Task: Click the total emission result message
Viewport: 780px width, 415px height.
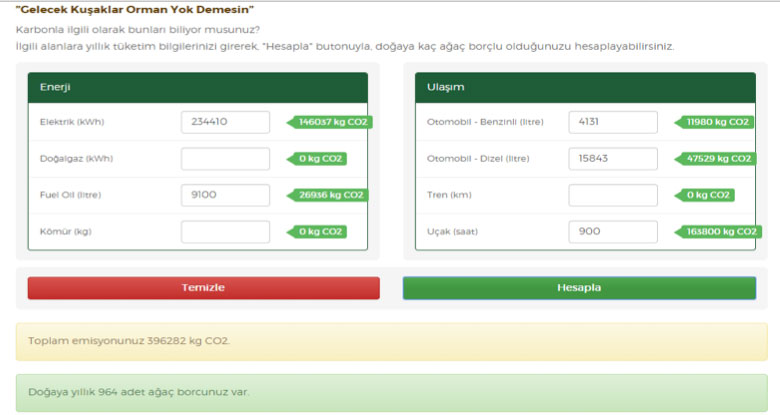Action: (x=391, y=341)
